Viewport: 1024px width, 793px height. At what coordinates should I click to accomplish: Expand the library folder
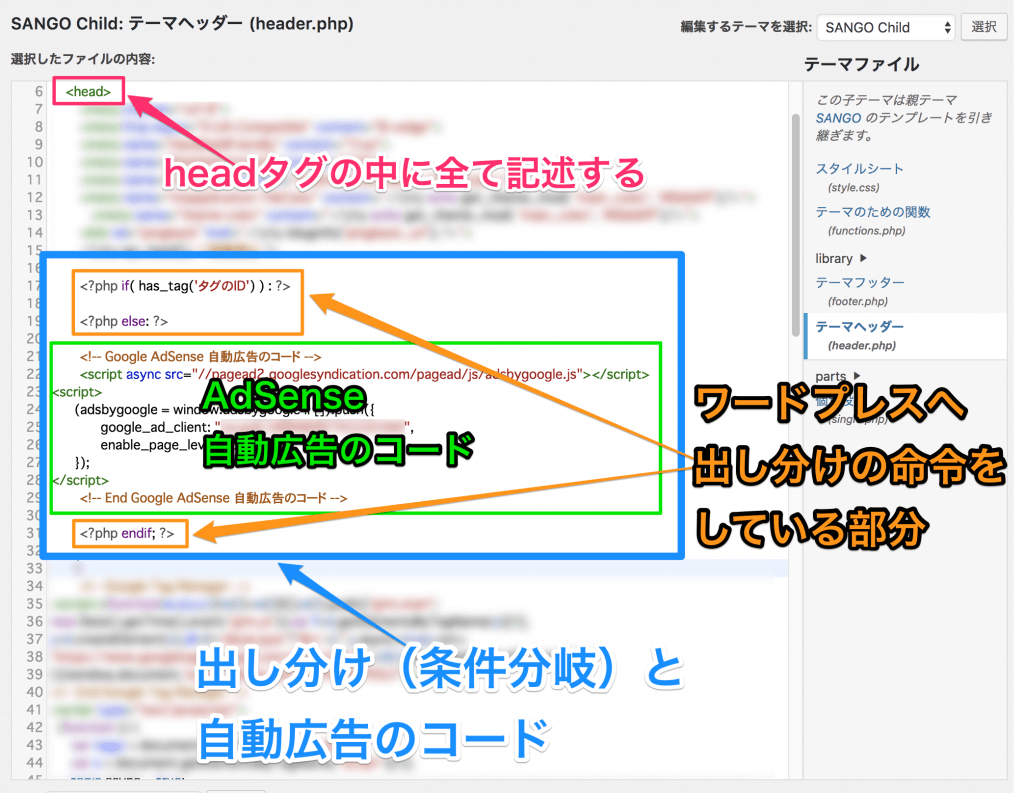pos(840,259)
